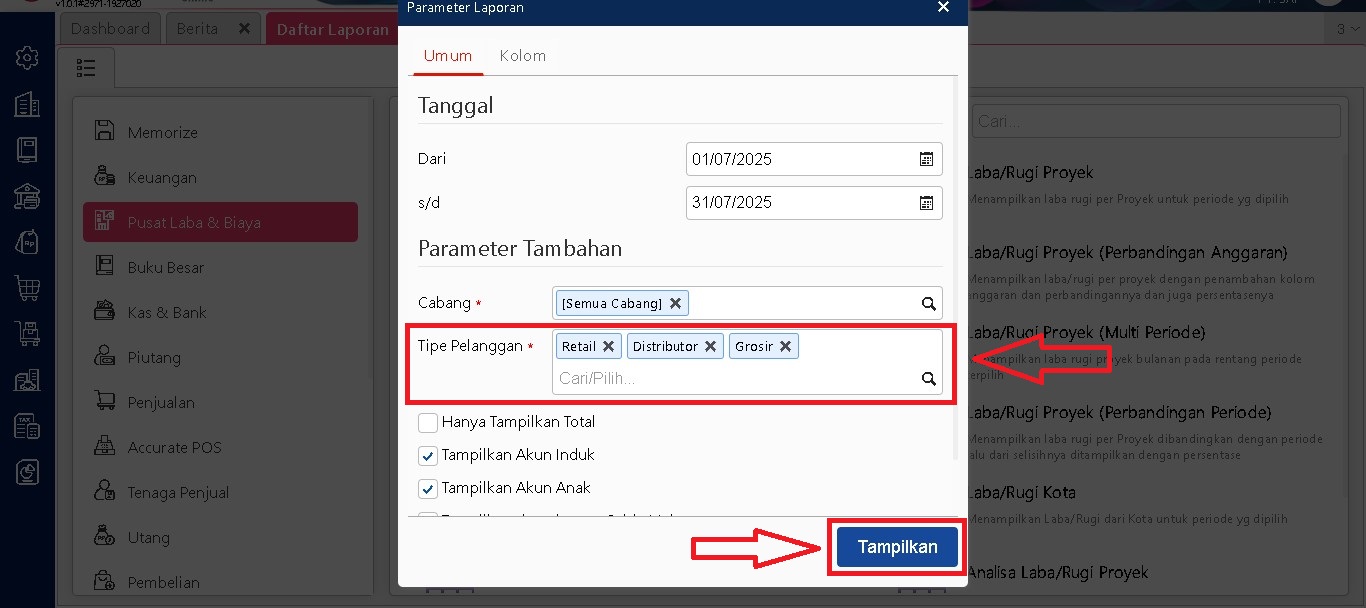This screenshot has height=608, width=1366.
Task: Expand the tab overflow dropdown at top right
Action: tap(1349, 28)
